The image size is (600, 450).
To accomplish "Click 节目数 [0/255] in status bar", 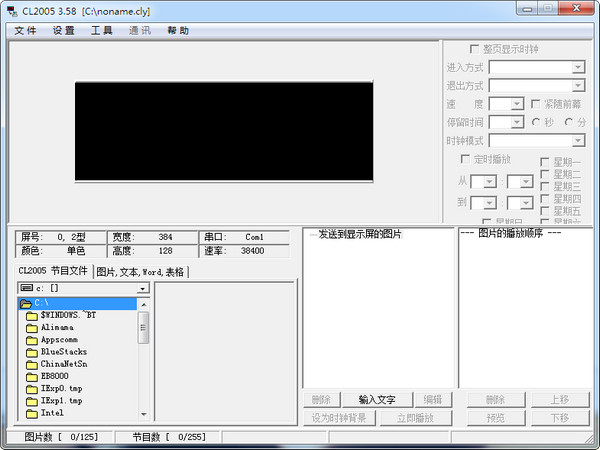I will tap(169, 437).
